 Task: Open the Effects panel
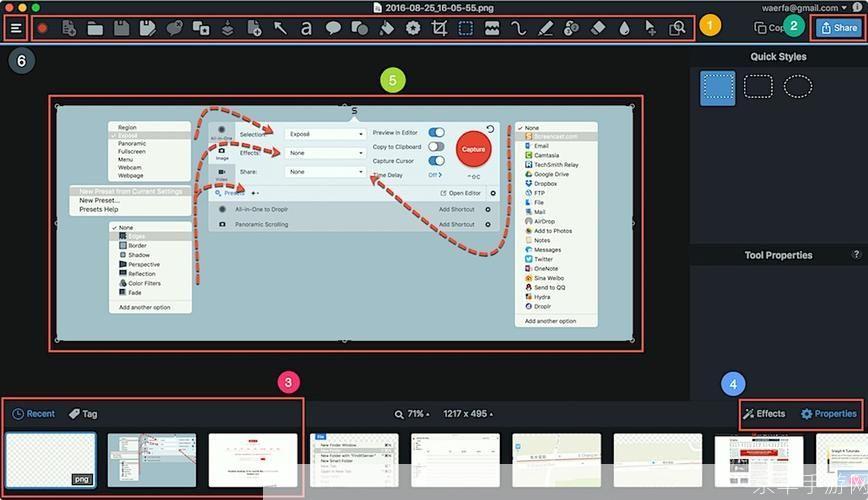point(764,414)
